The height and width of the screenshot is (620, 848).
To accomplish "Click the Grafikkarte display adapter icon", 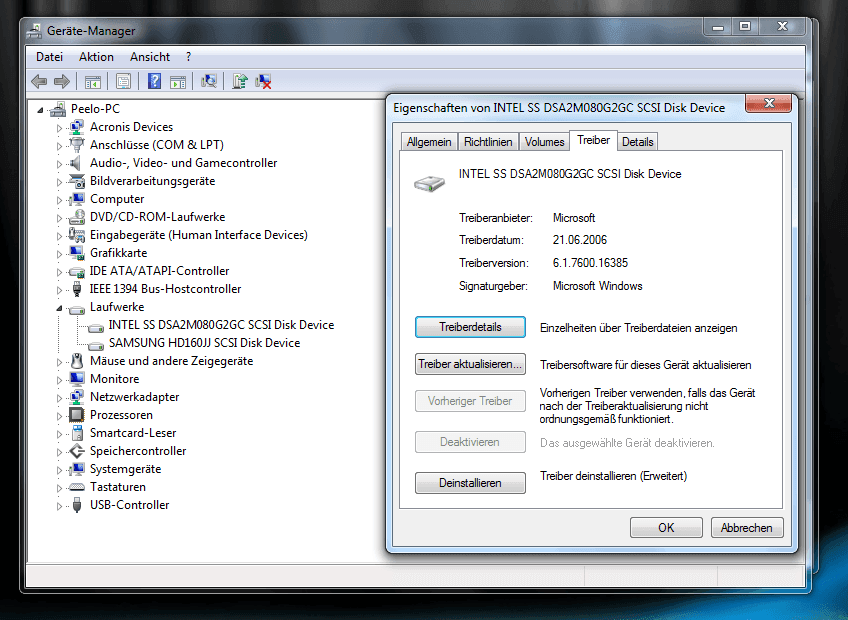I will (x=77, y=253).
